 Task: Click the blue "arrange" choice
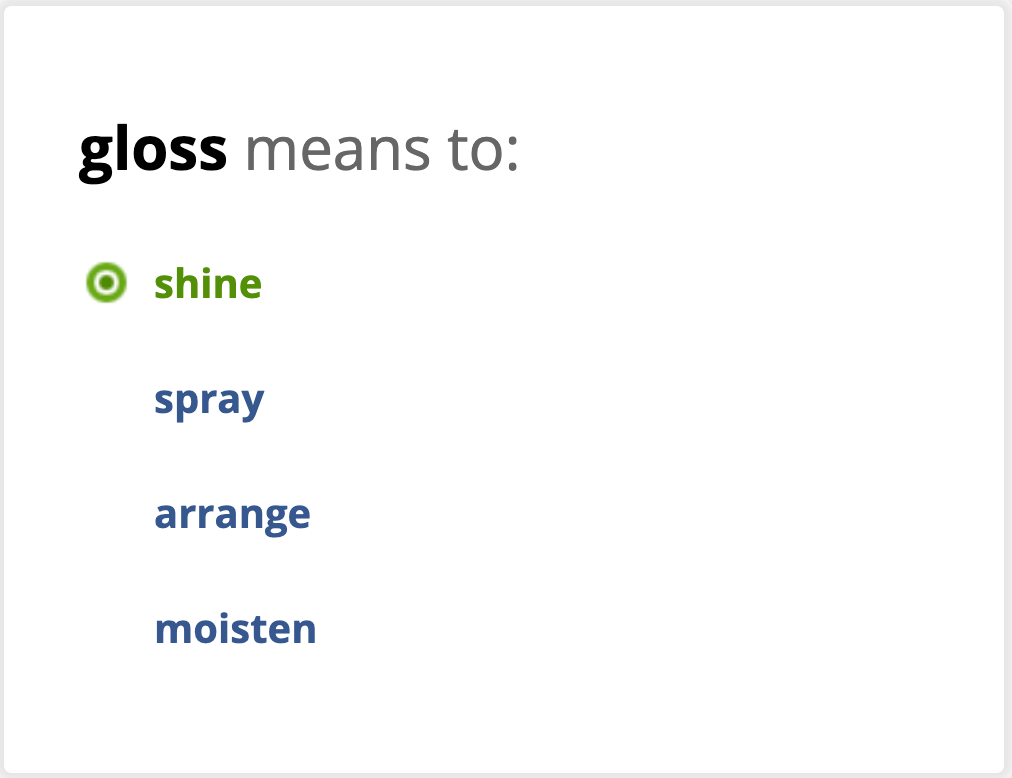[232, 516]
